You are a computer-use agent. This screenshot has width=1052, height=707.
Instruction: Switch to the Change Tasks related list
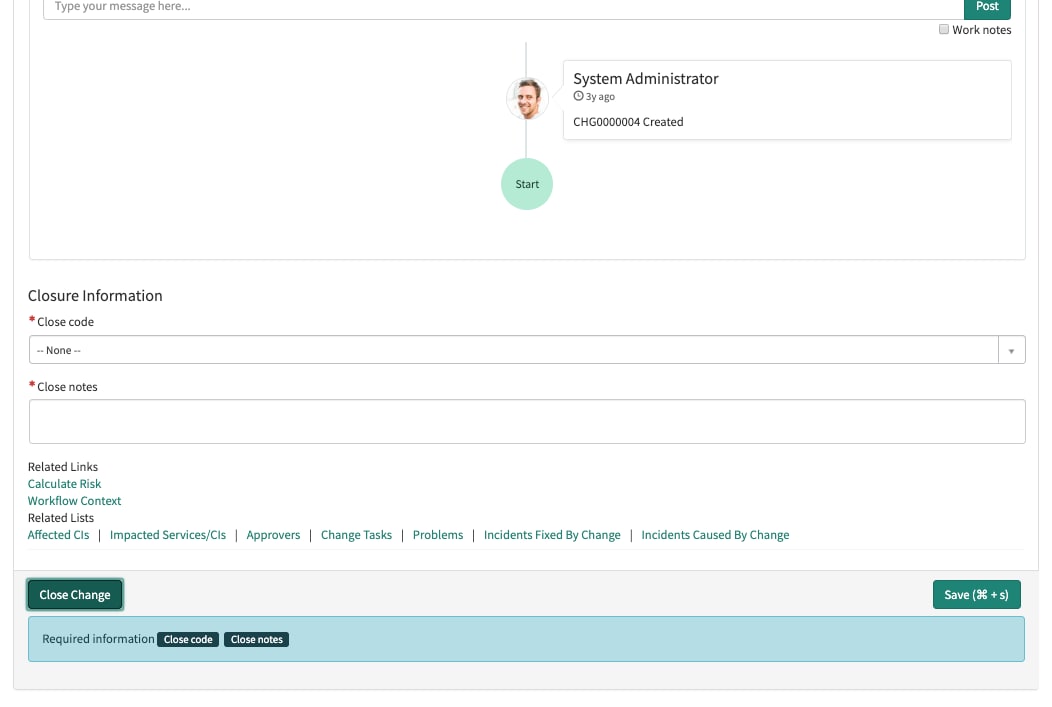pos(356,535)
